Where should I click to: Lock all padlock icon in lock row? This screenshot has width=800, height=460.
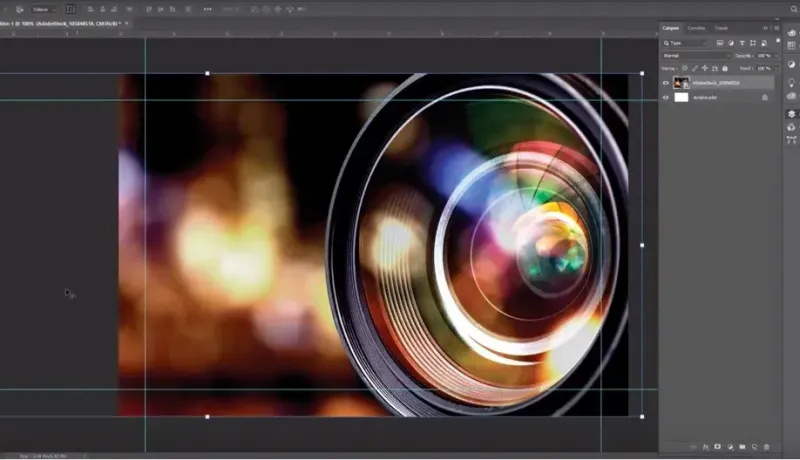724,68
